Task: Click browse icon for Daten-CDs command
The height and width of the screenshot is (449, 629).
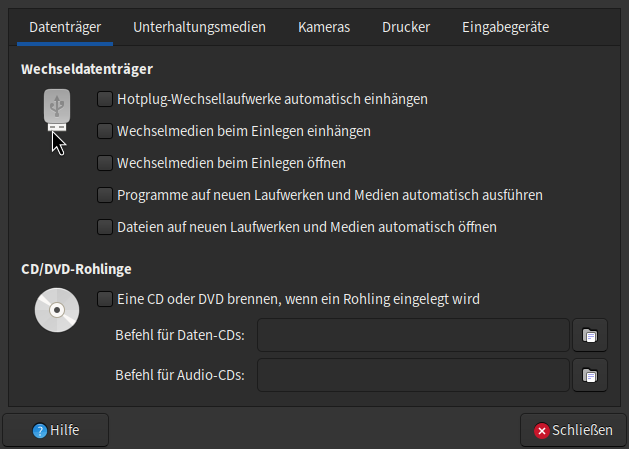Action: pyautogui.click(x=590, y=336)
